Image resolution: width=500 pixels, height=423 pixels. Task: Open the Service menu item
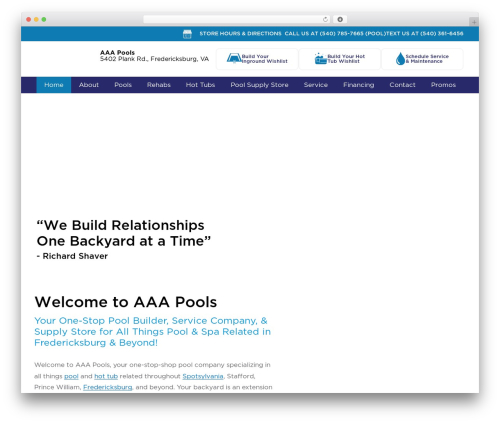coord(316,85)
